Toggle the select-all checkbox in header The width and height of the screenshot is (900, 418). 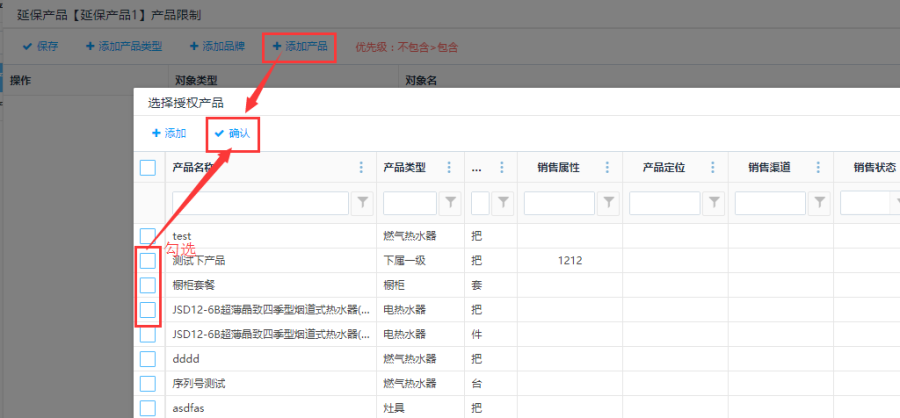[148, 168]
